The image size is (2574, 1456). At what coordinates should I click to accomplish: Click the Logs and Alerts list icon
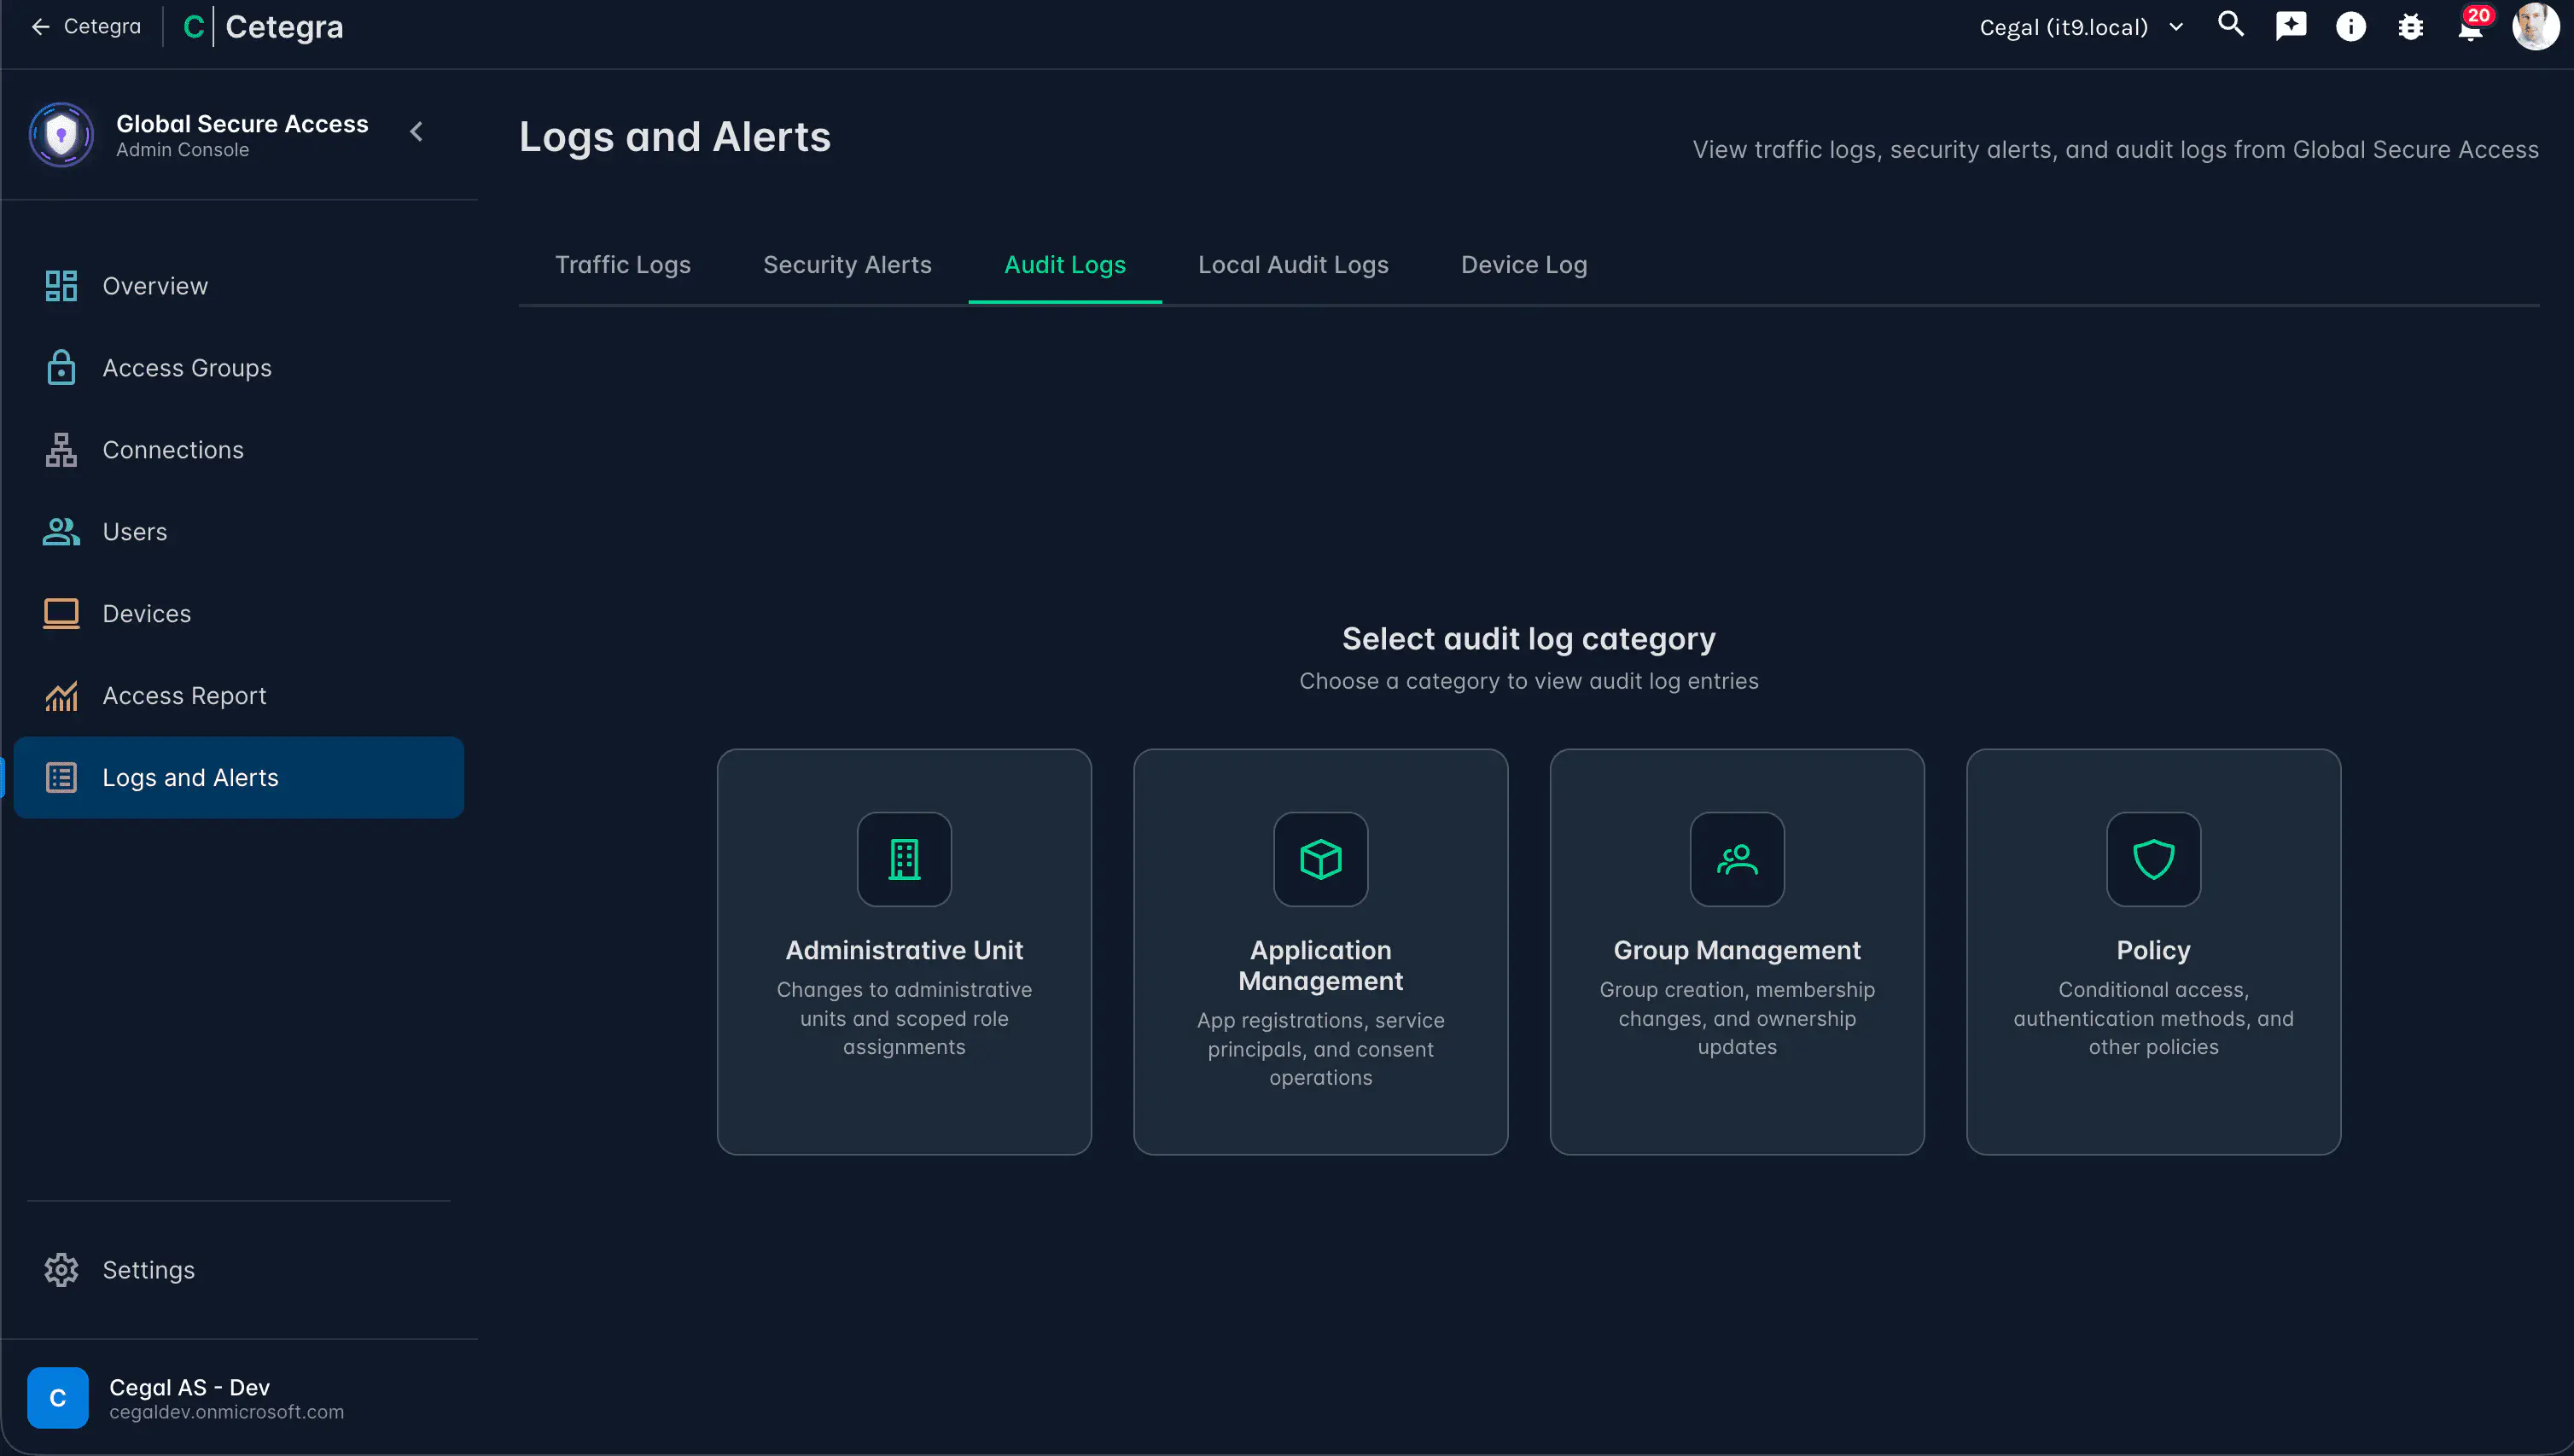point(61,778)
